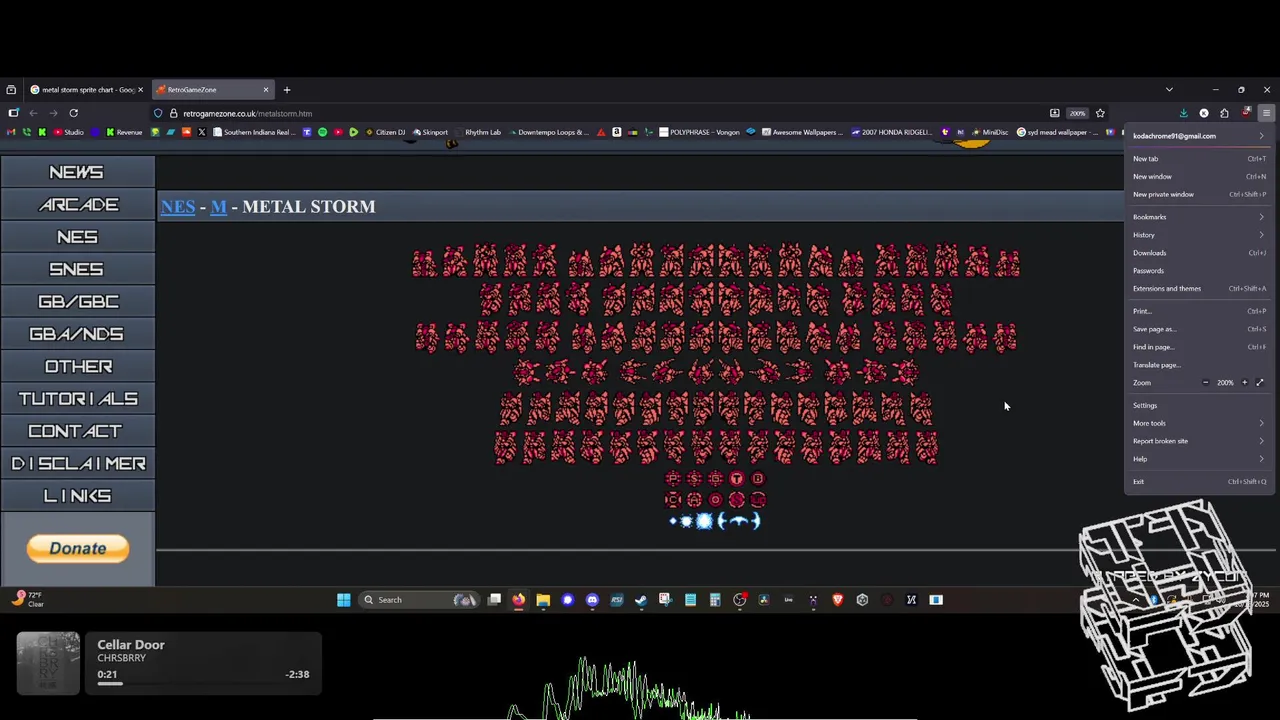Click the back navigation arrow
Viewport: 1280px width, 720px height.
33,113
